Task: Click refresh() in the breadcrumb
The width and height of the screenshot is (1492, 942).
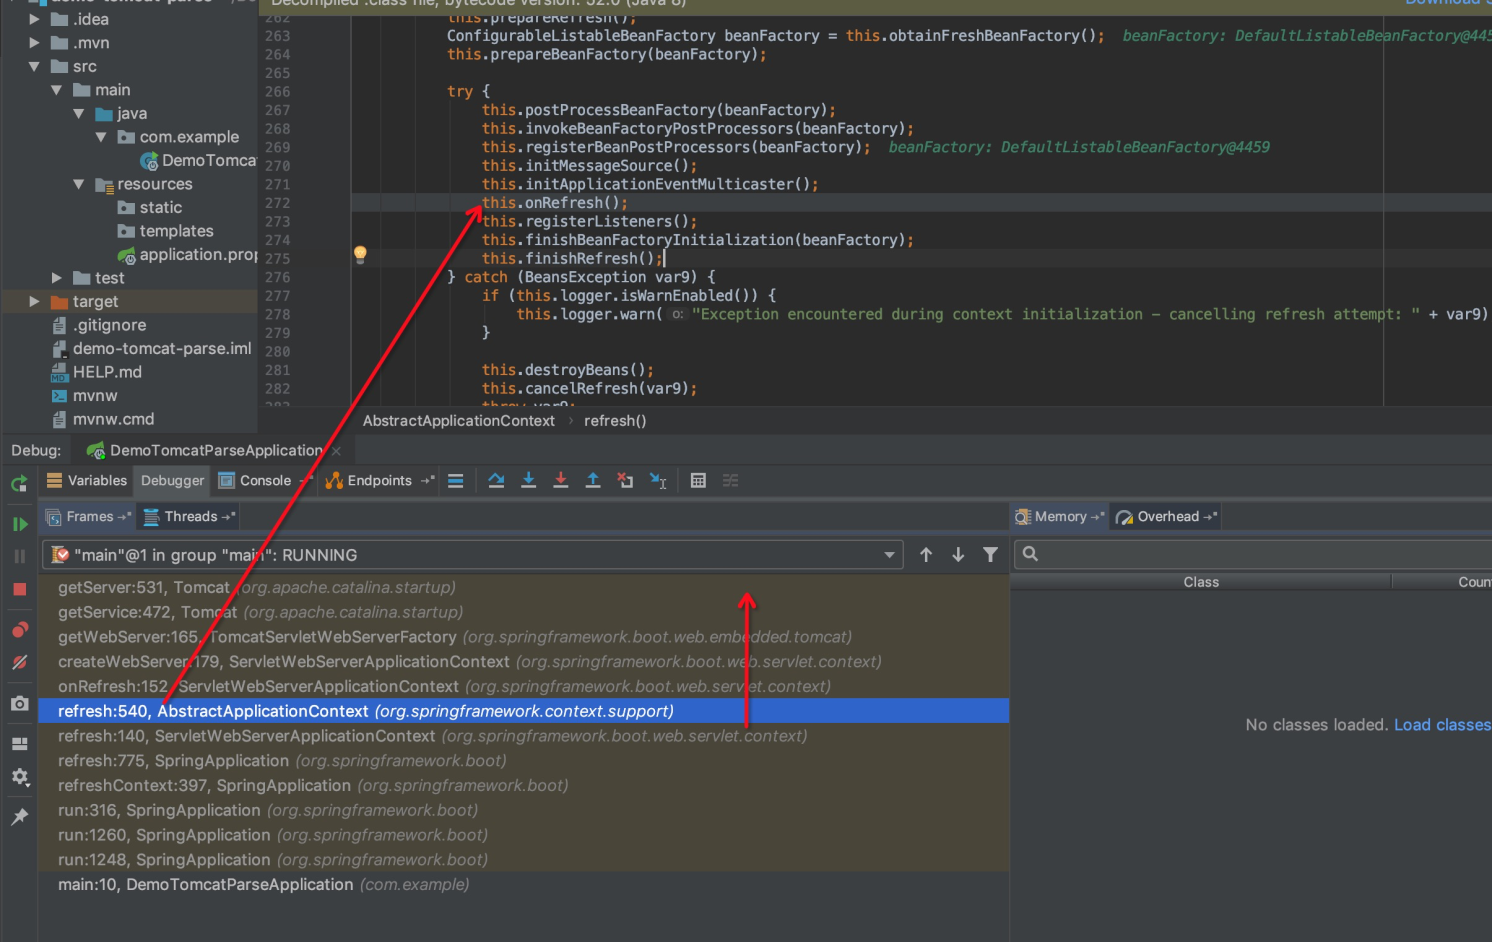Action: click(615, 421)
